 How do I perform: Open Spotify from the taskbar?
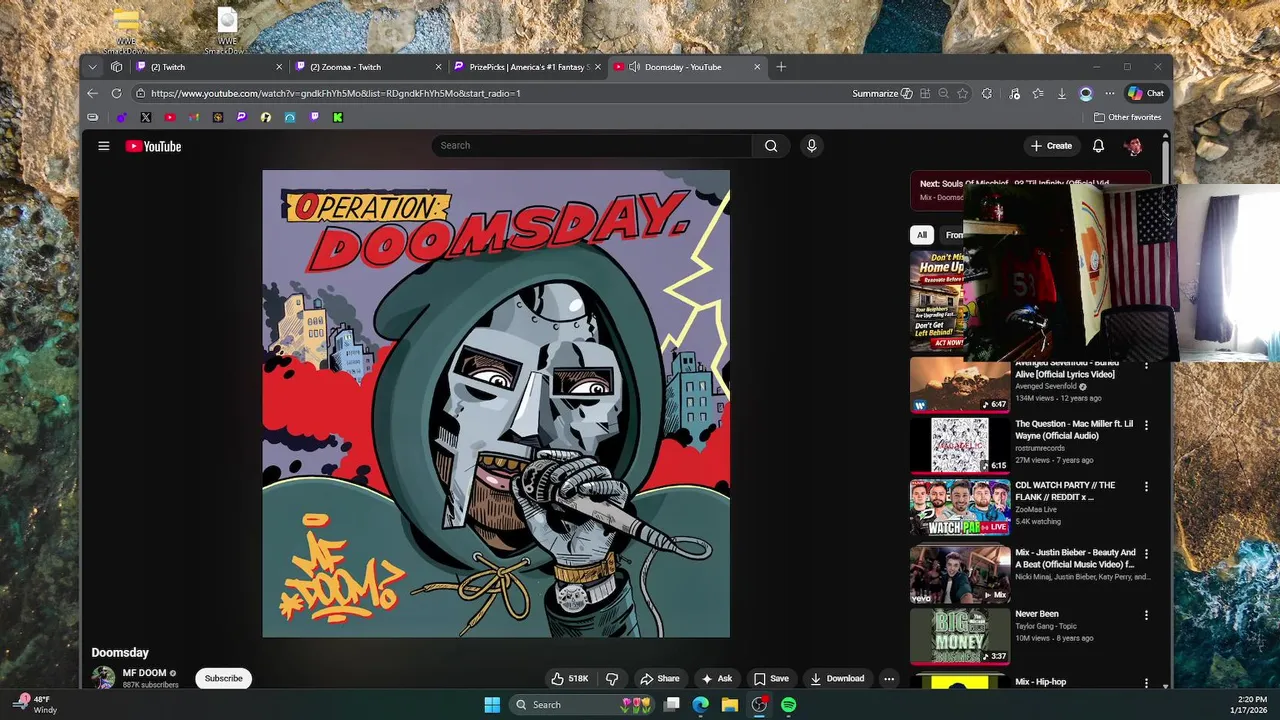(x=788, y=705)
